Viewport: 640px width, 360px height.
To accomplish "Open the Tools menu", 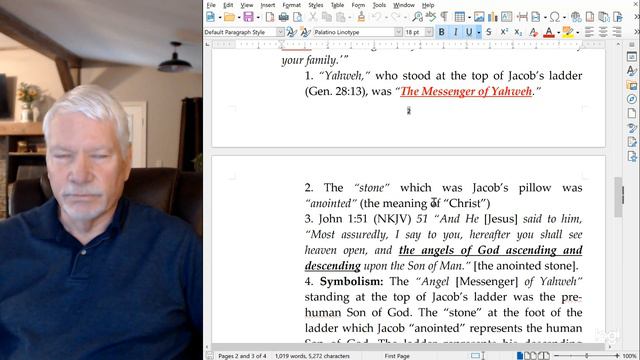I will point(379,5).
